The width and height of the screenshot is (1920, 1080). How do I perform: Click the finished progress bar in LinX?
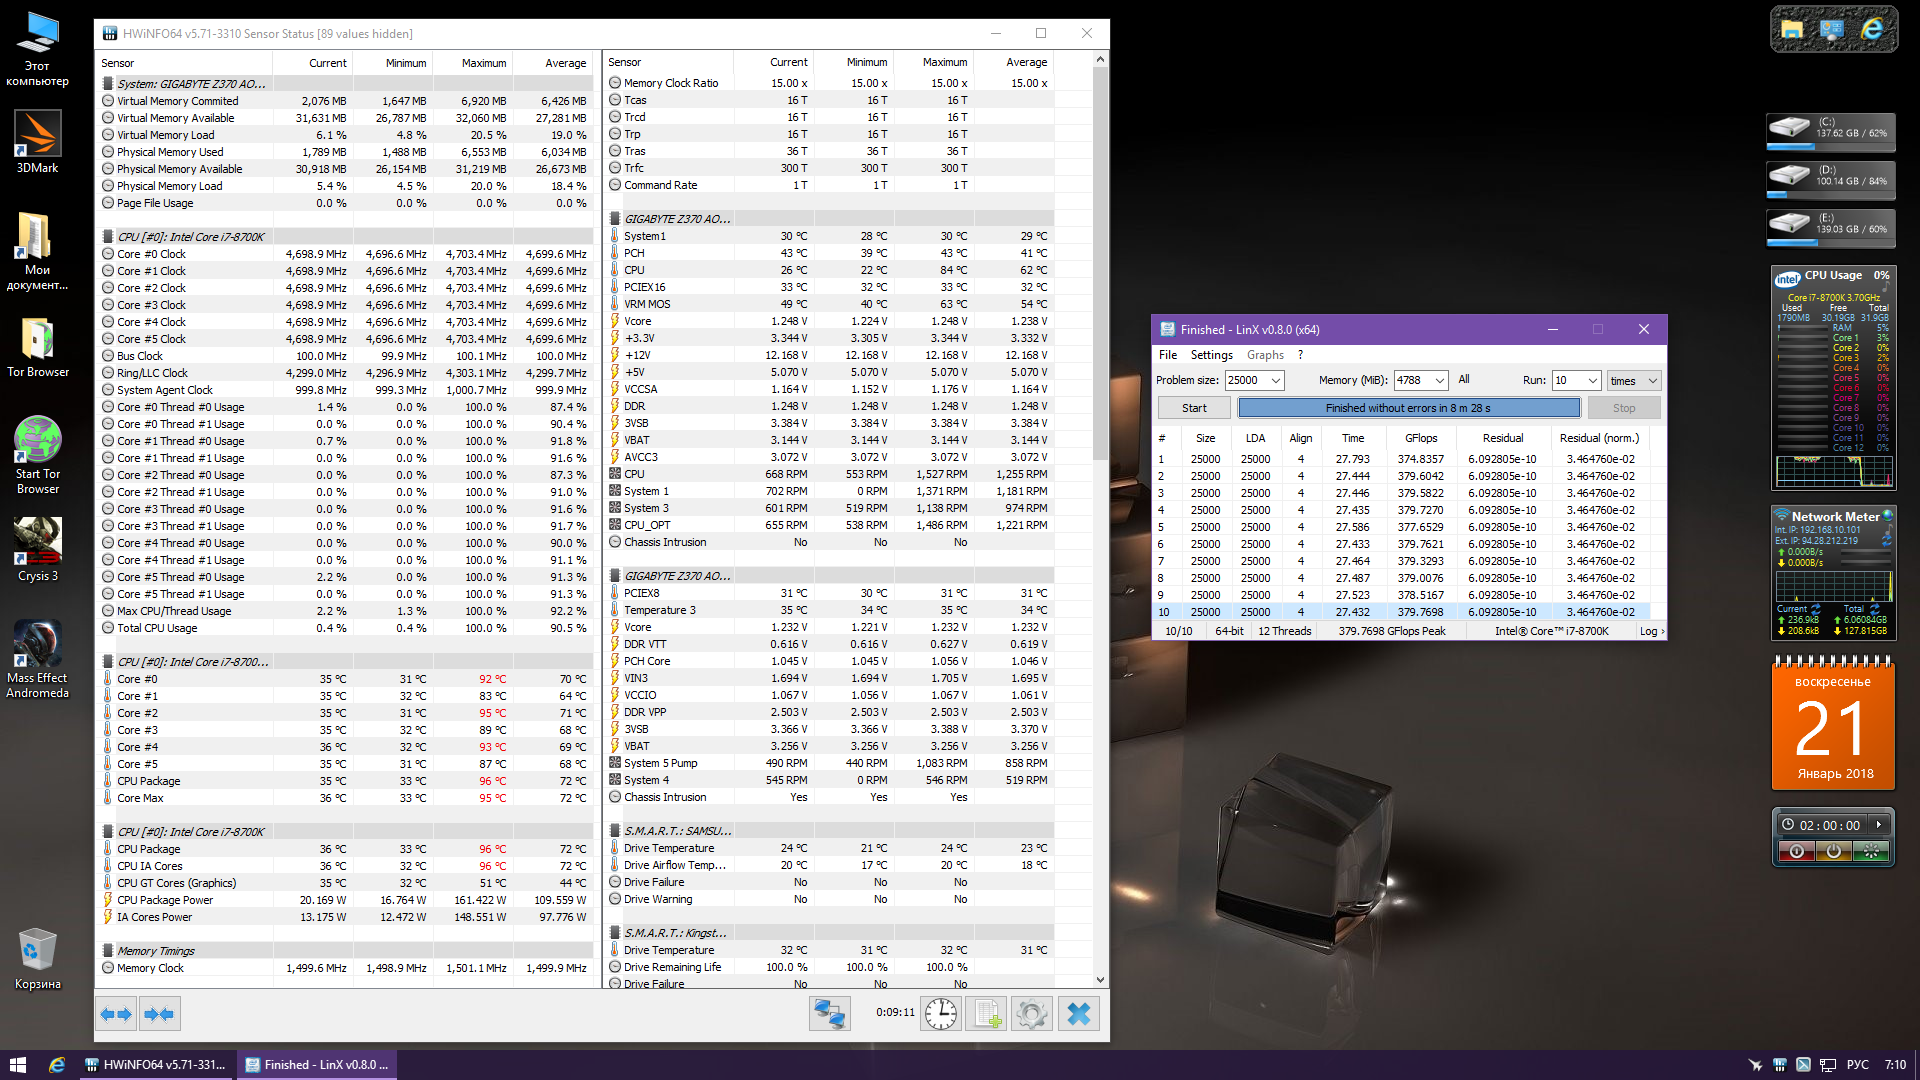1408,408
